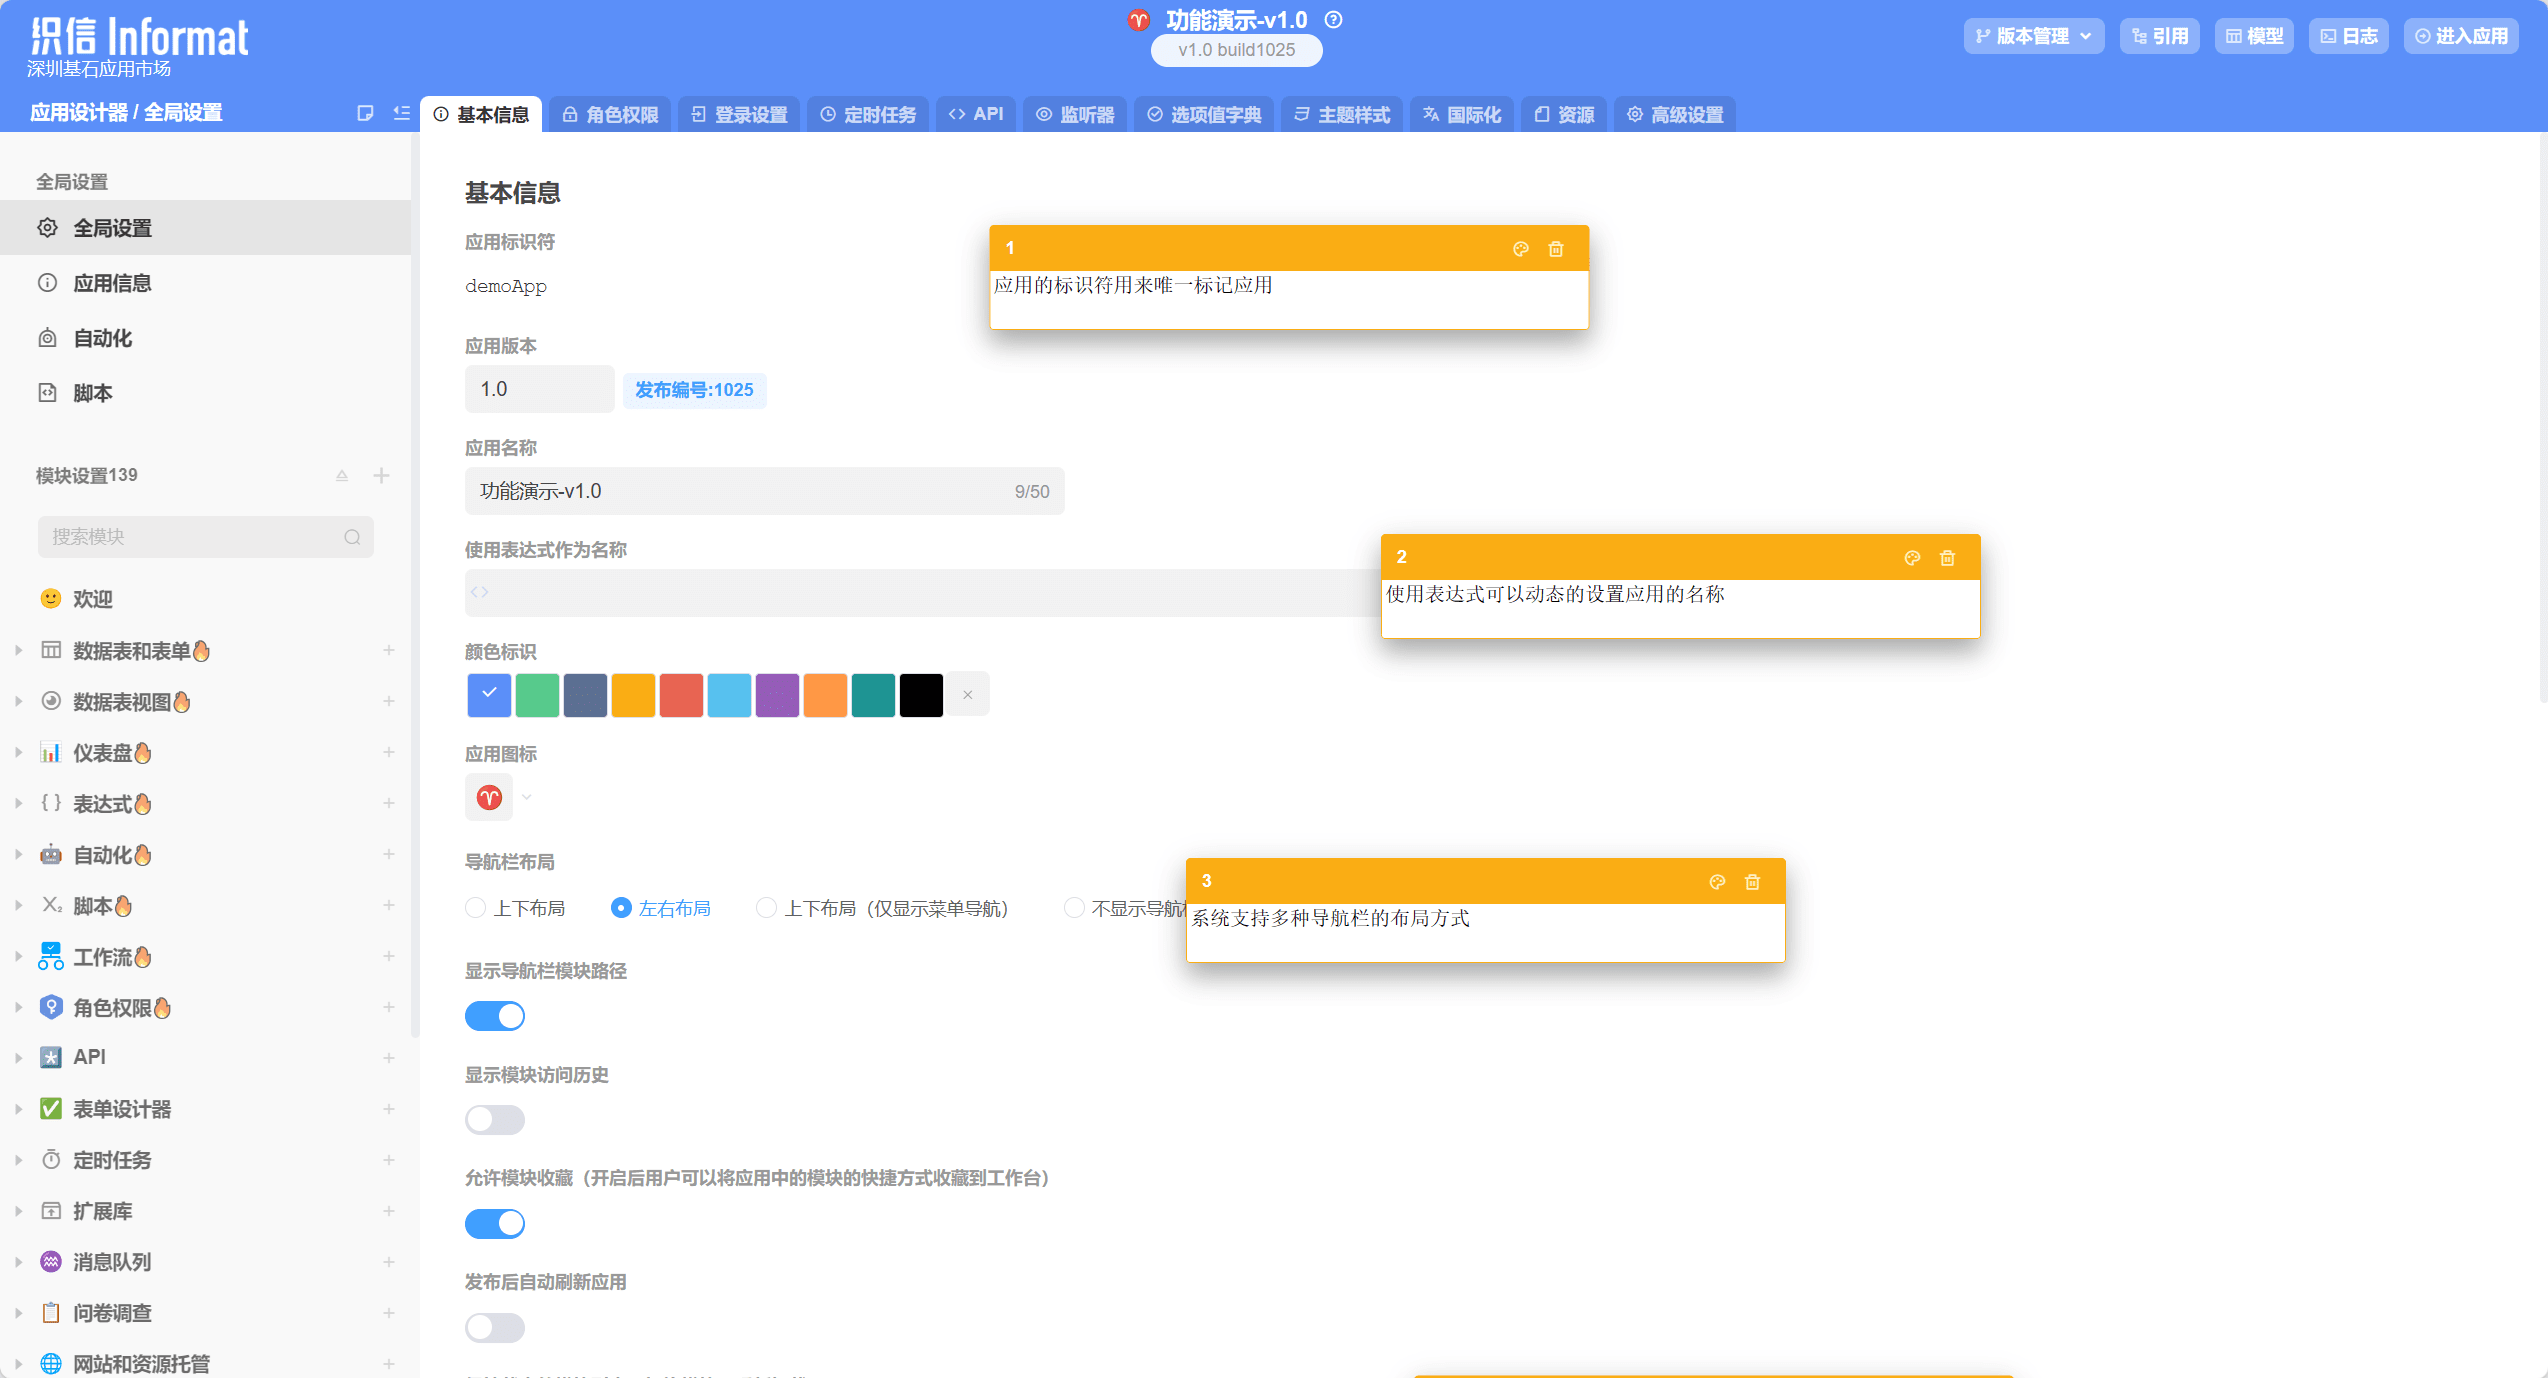Switch to the 角色权限 tab
The image size is (2548, 1378).
610,115
